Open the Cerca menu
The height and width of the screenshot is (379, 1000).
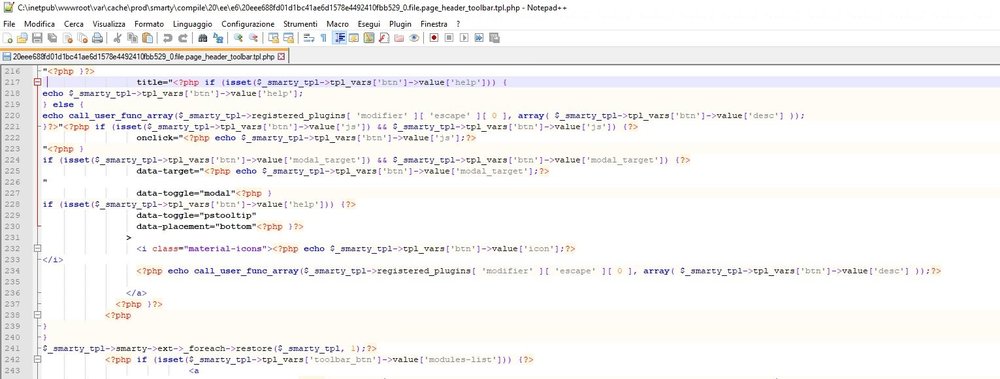click(74, 24)
